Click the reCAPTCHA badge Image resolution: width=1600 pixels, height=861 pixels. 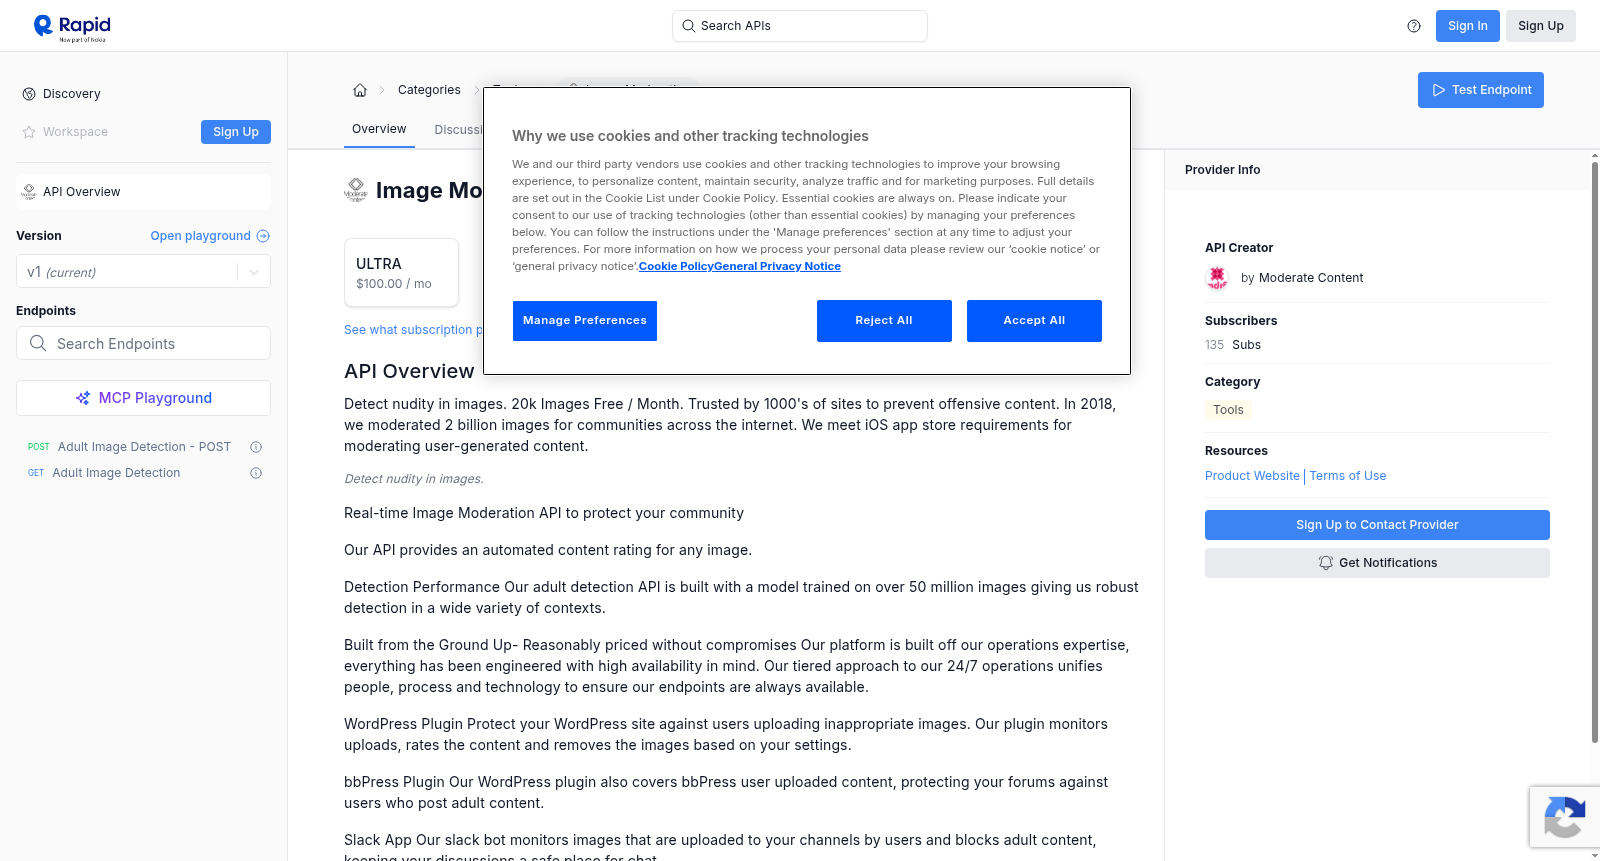(1564, 817)
